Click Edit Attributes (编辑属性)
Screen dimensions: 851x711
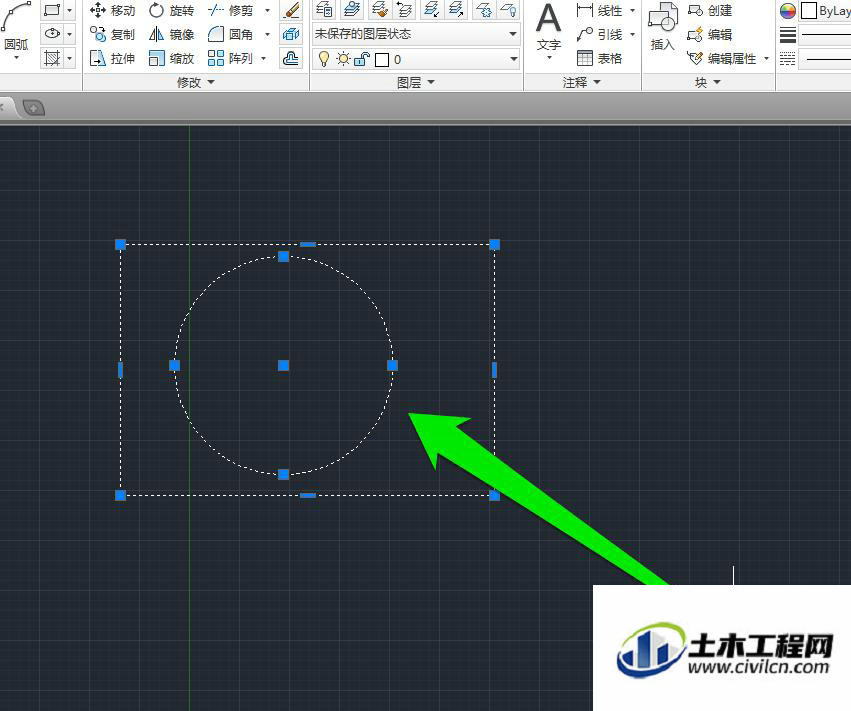point(722,58)
